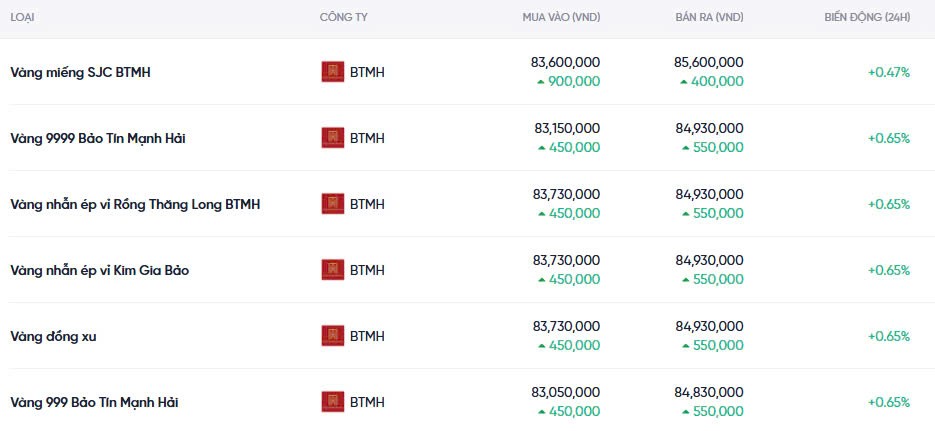Sort by MUA VÀO (VND) column

click(561, 18)
